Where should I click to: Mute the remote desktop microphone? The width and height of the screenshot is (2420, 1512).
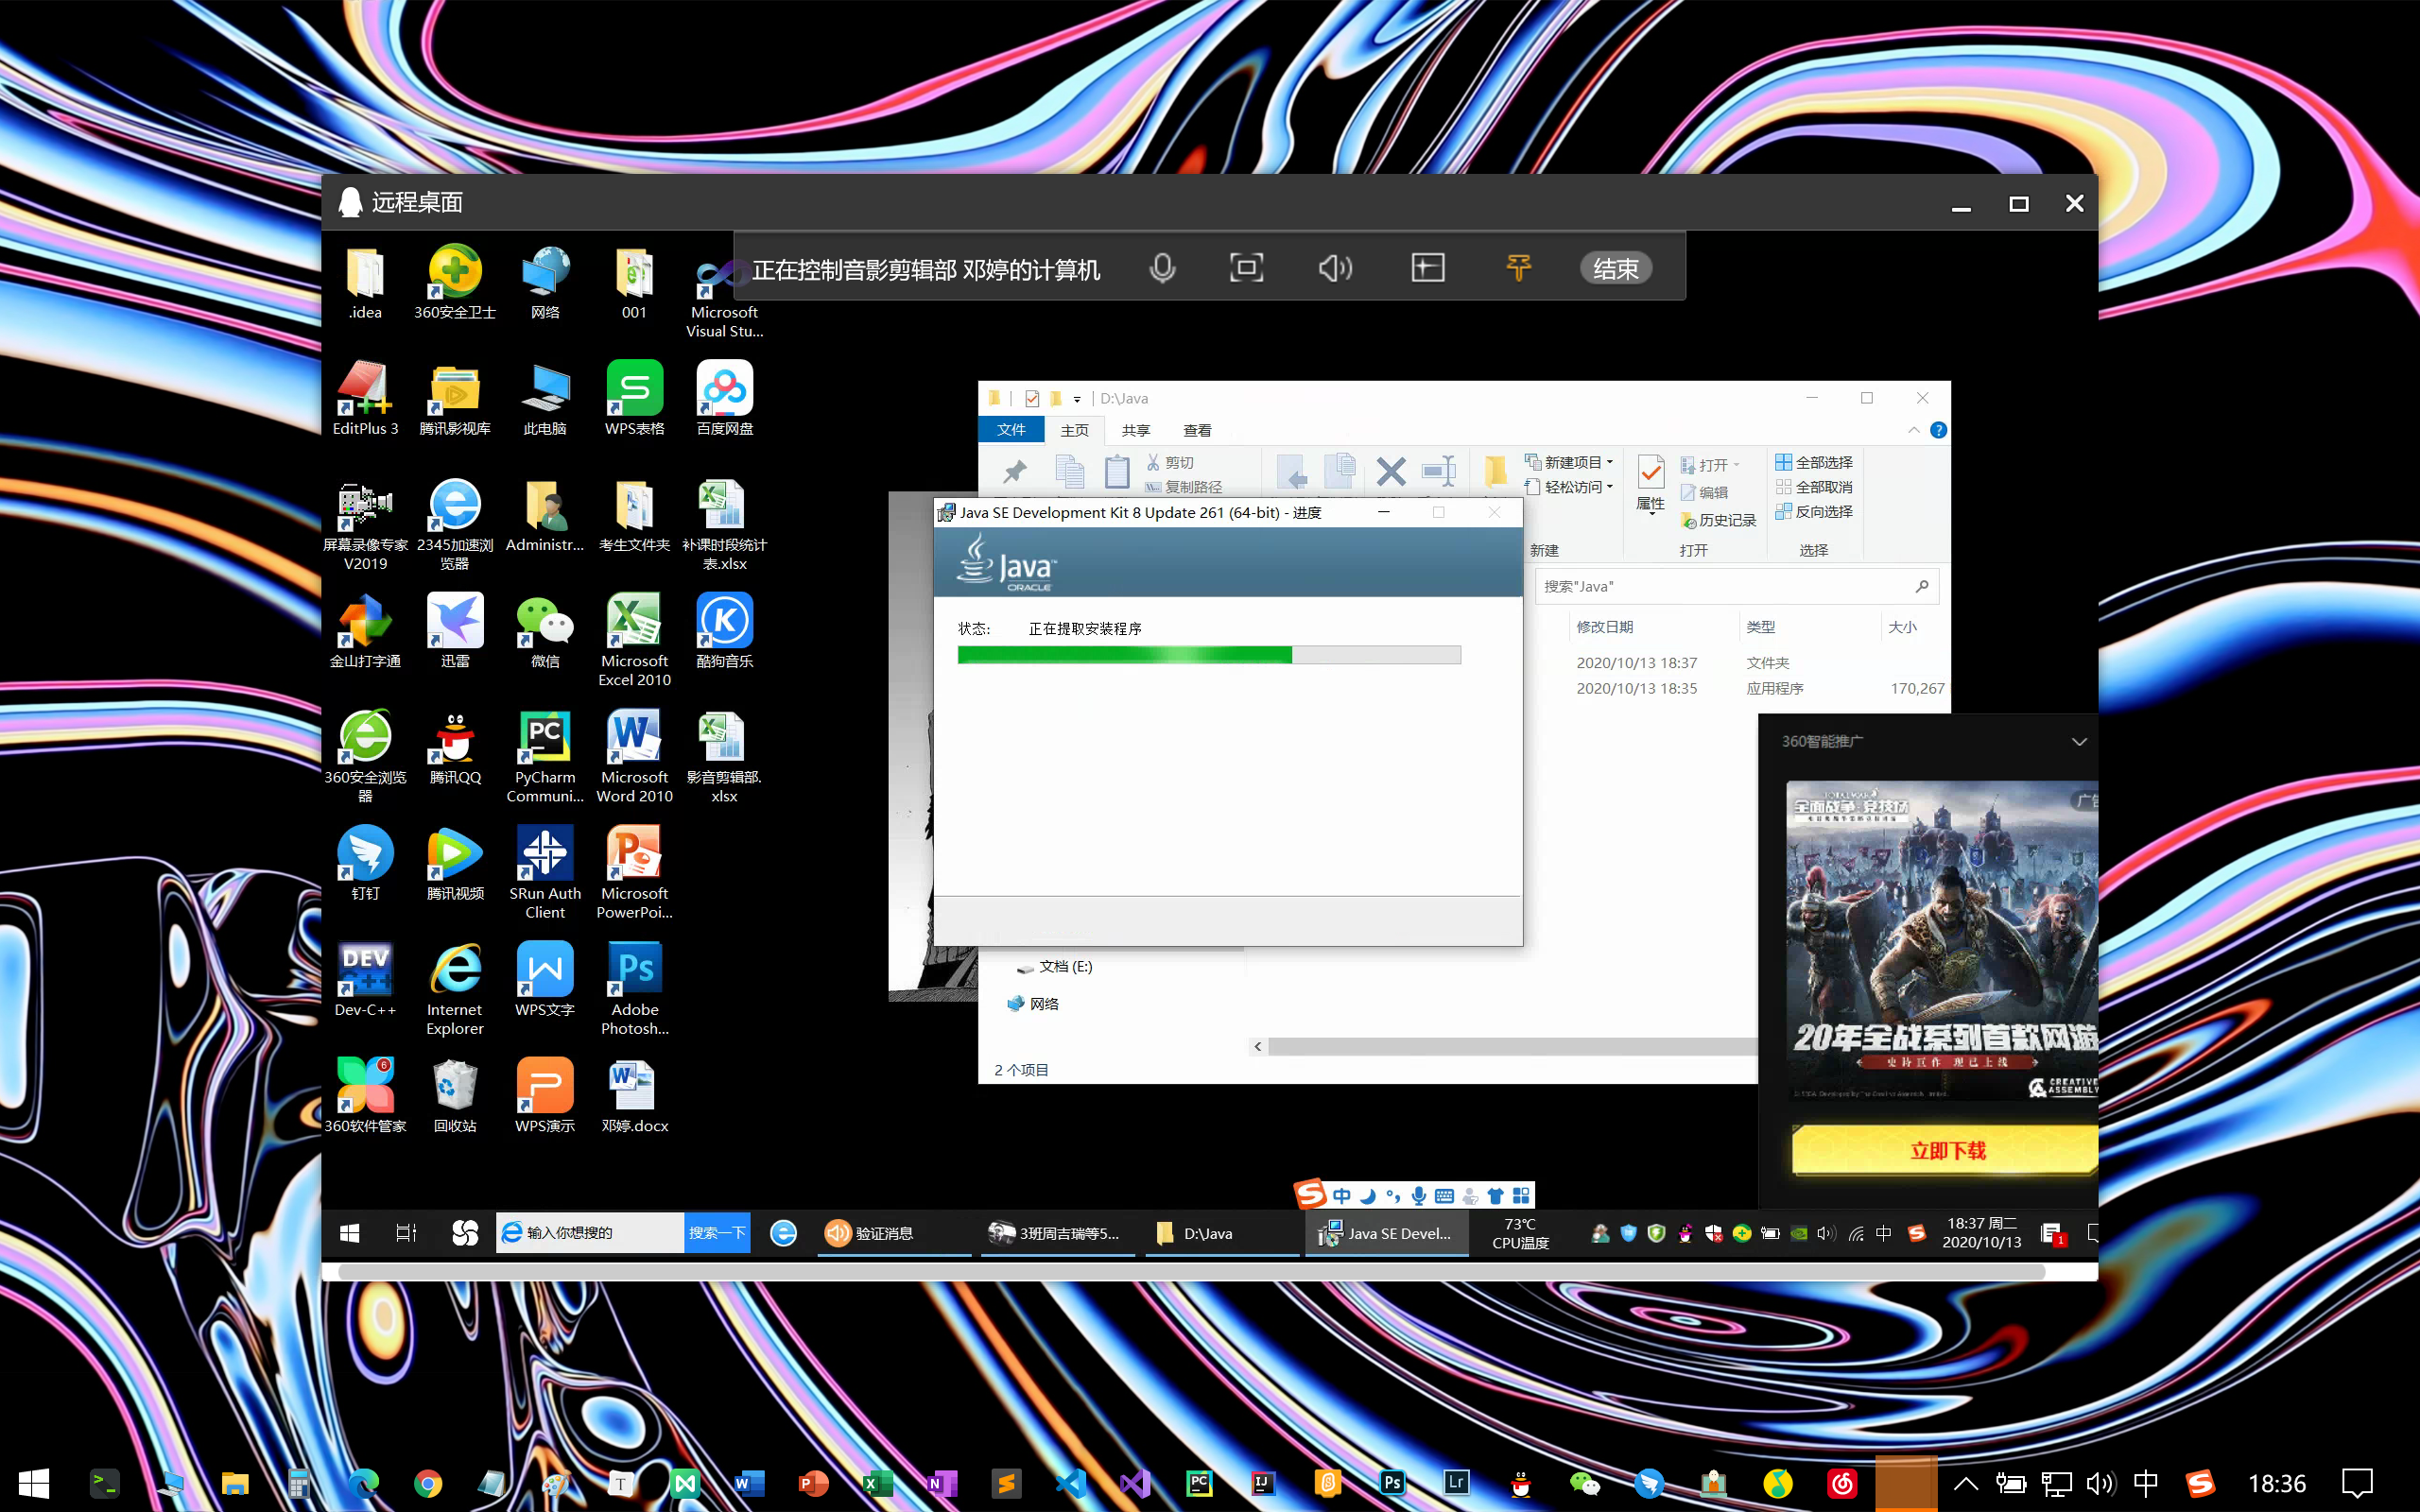point(1162,268)
